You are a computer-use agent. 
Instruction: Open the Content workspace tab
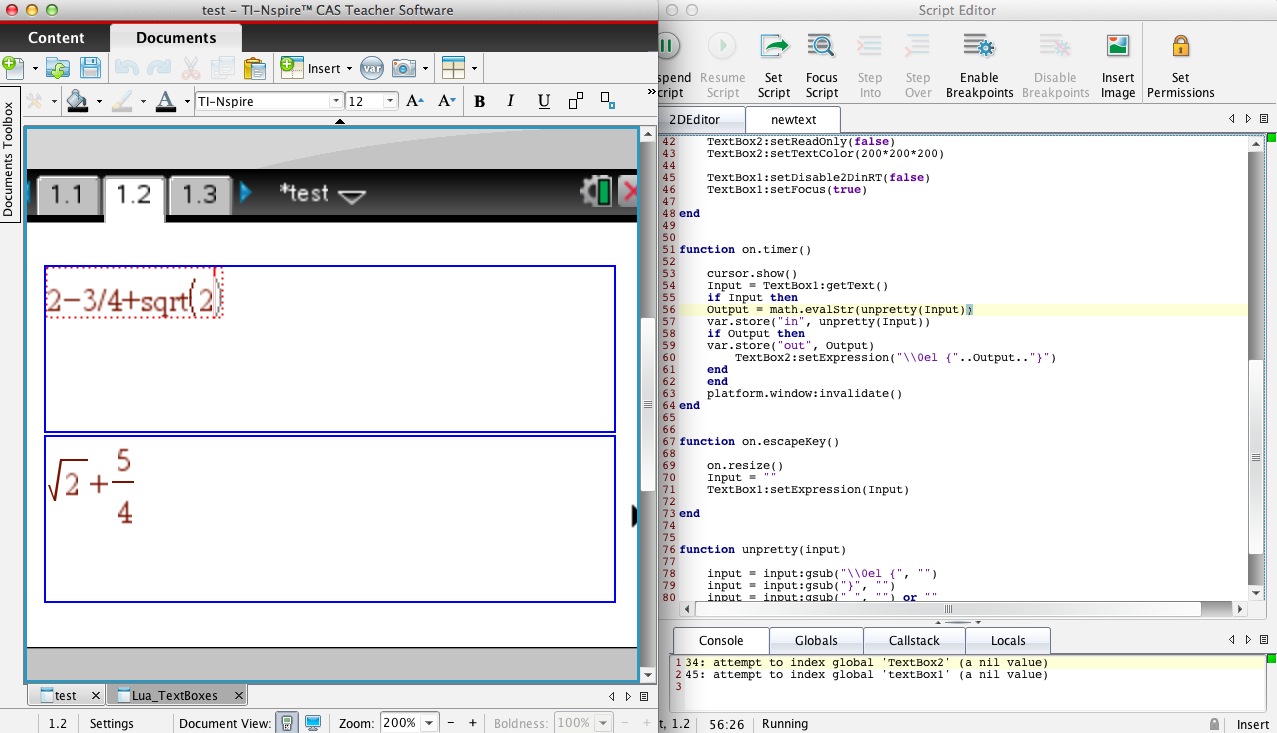tap(56, 38)
